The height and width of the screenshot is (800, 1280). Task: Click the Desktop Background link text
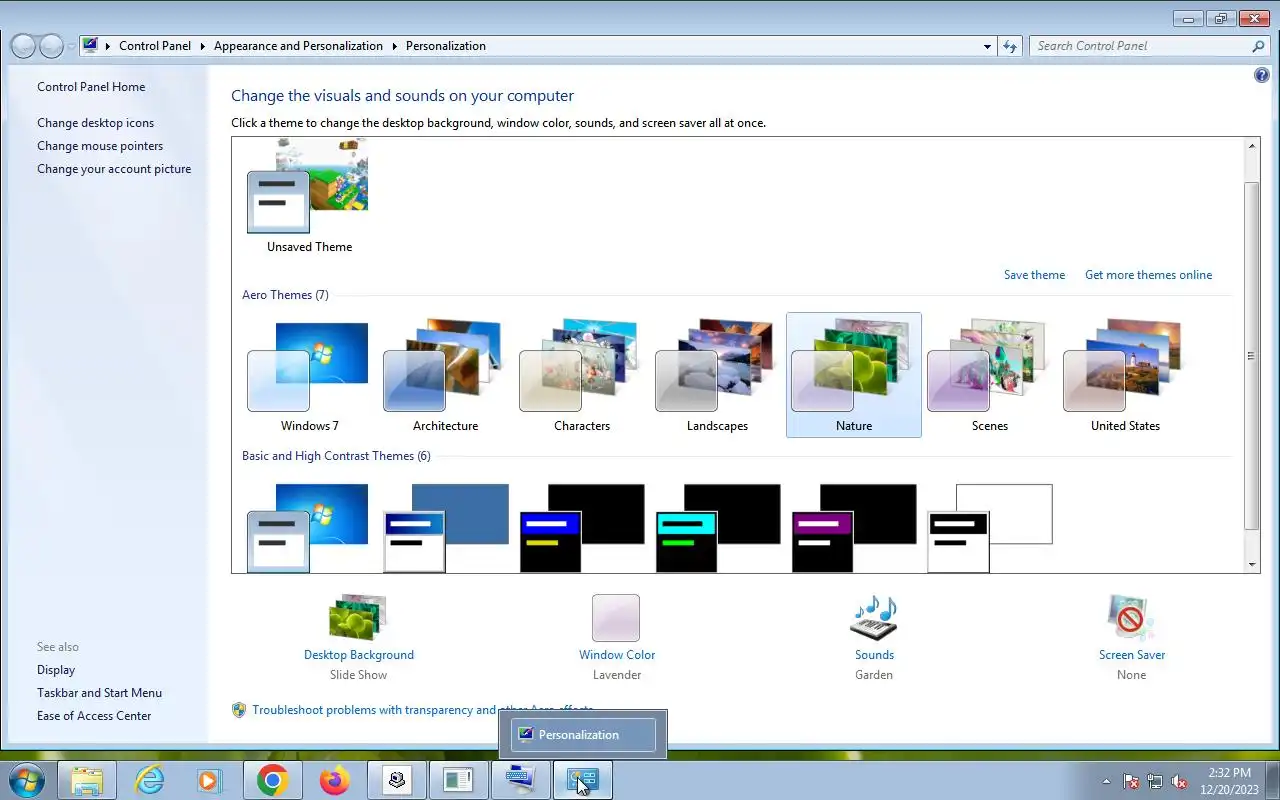point(359,655)
